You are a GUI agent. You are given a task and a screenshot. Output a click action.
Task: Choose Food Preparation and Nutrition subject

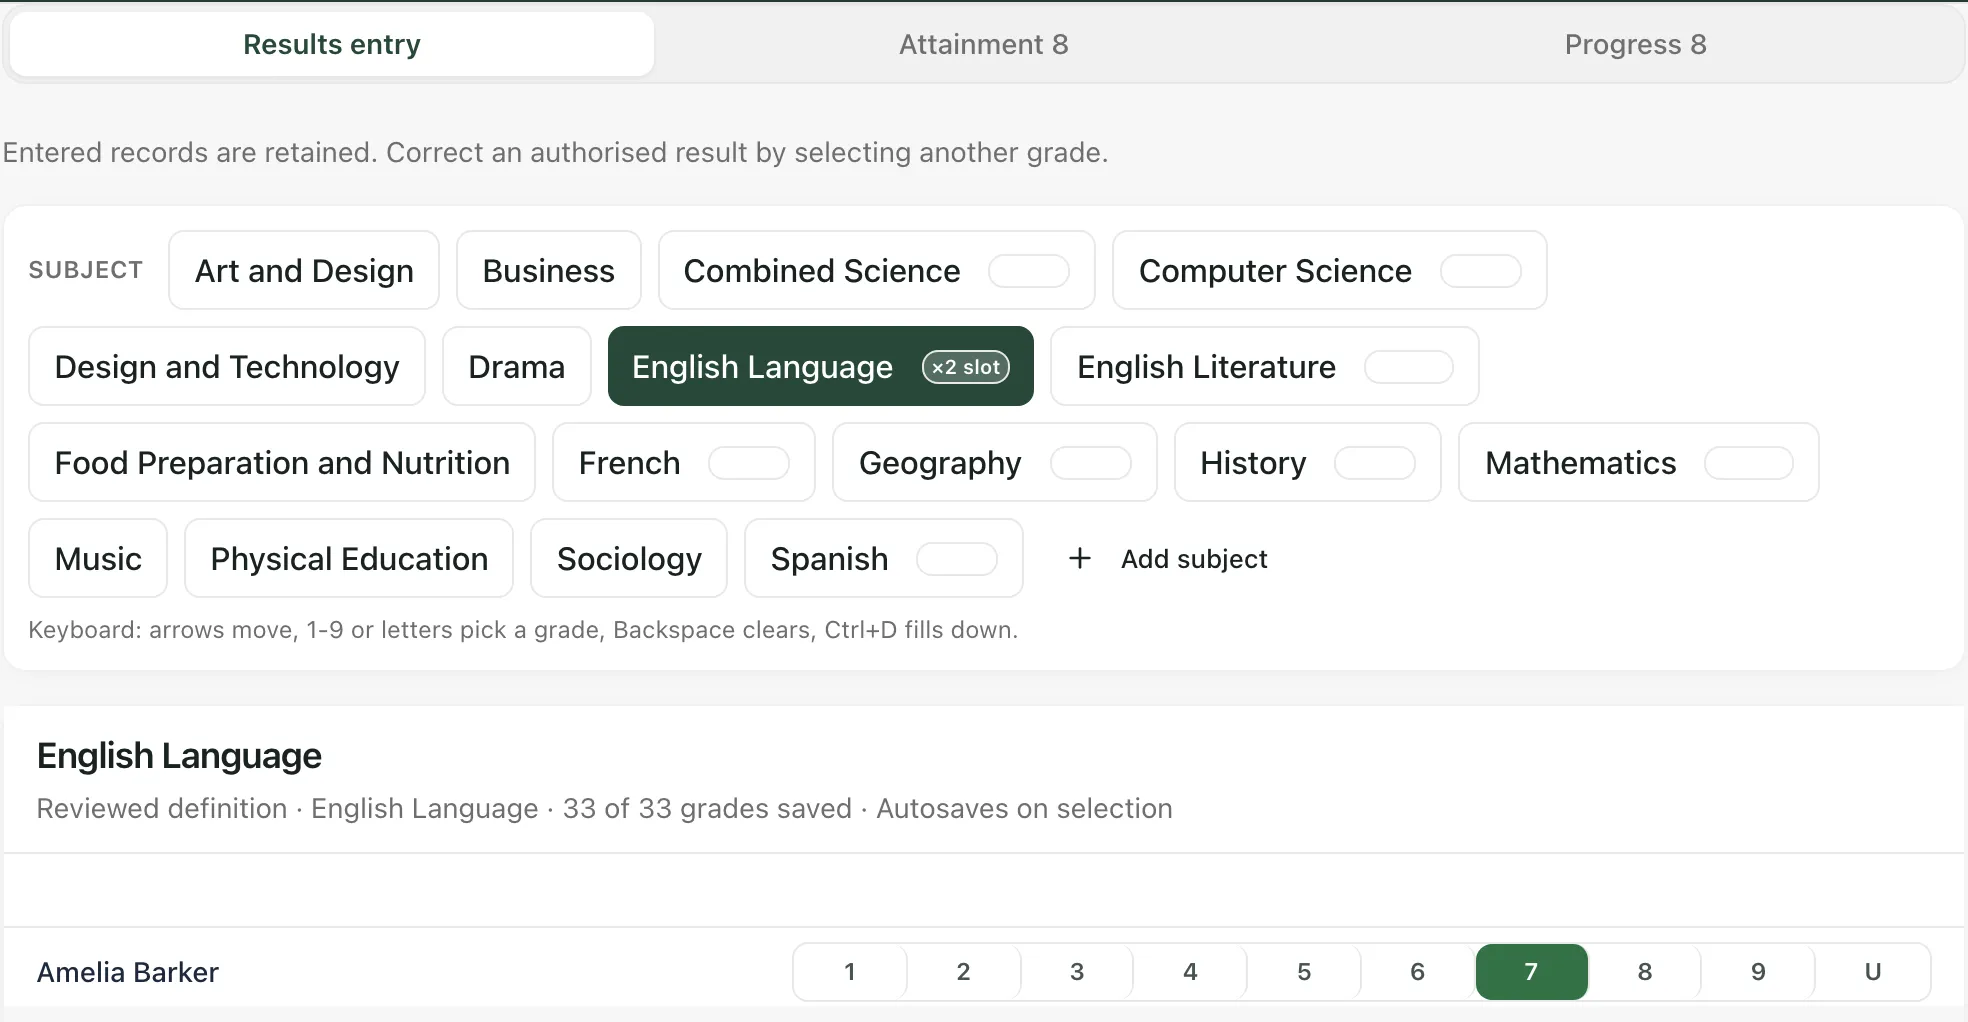(x=282, y=462)
